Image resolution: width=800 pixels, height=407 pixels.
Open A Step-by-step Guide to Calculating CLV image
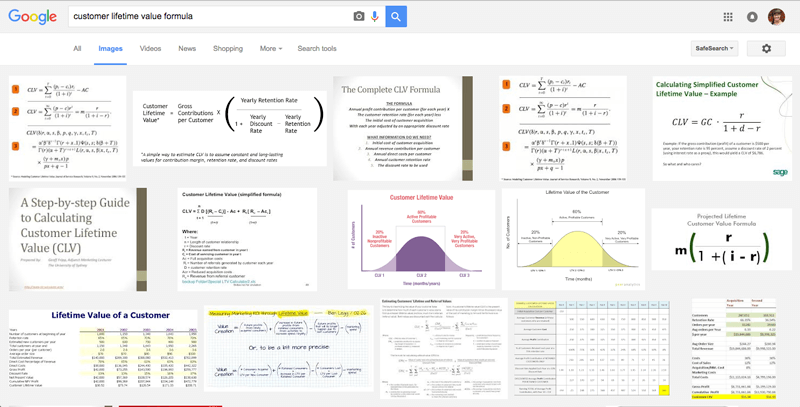click(x=78, y=240)
